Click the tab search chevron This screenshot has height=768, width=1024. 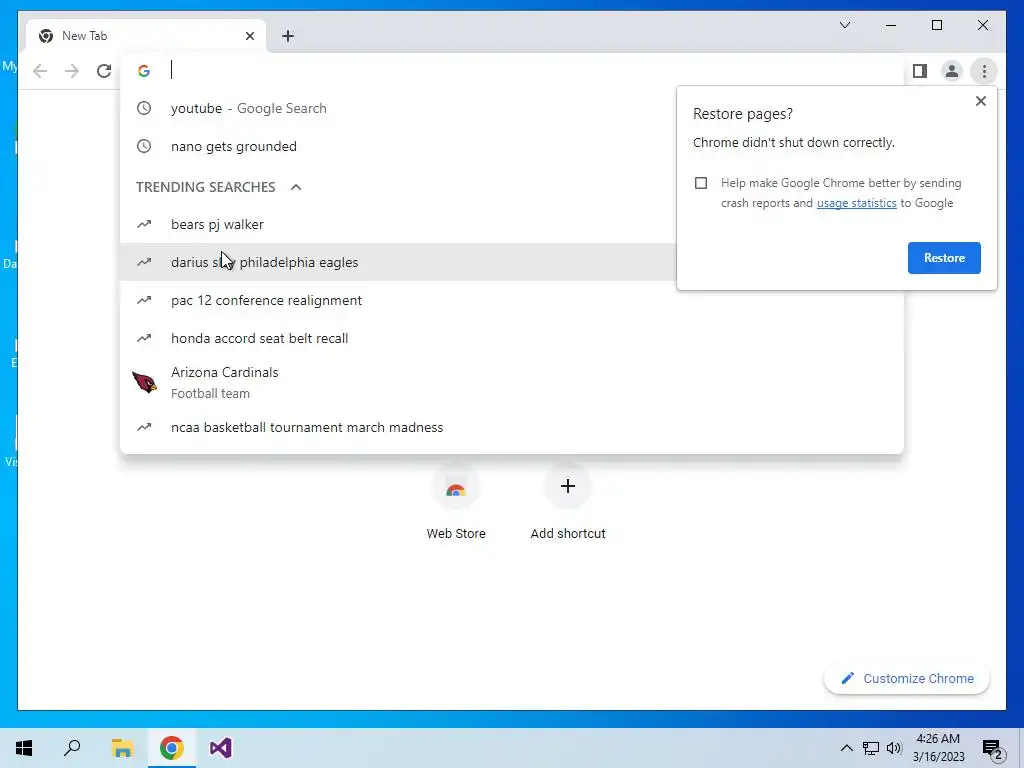[844, 25]
